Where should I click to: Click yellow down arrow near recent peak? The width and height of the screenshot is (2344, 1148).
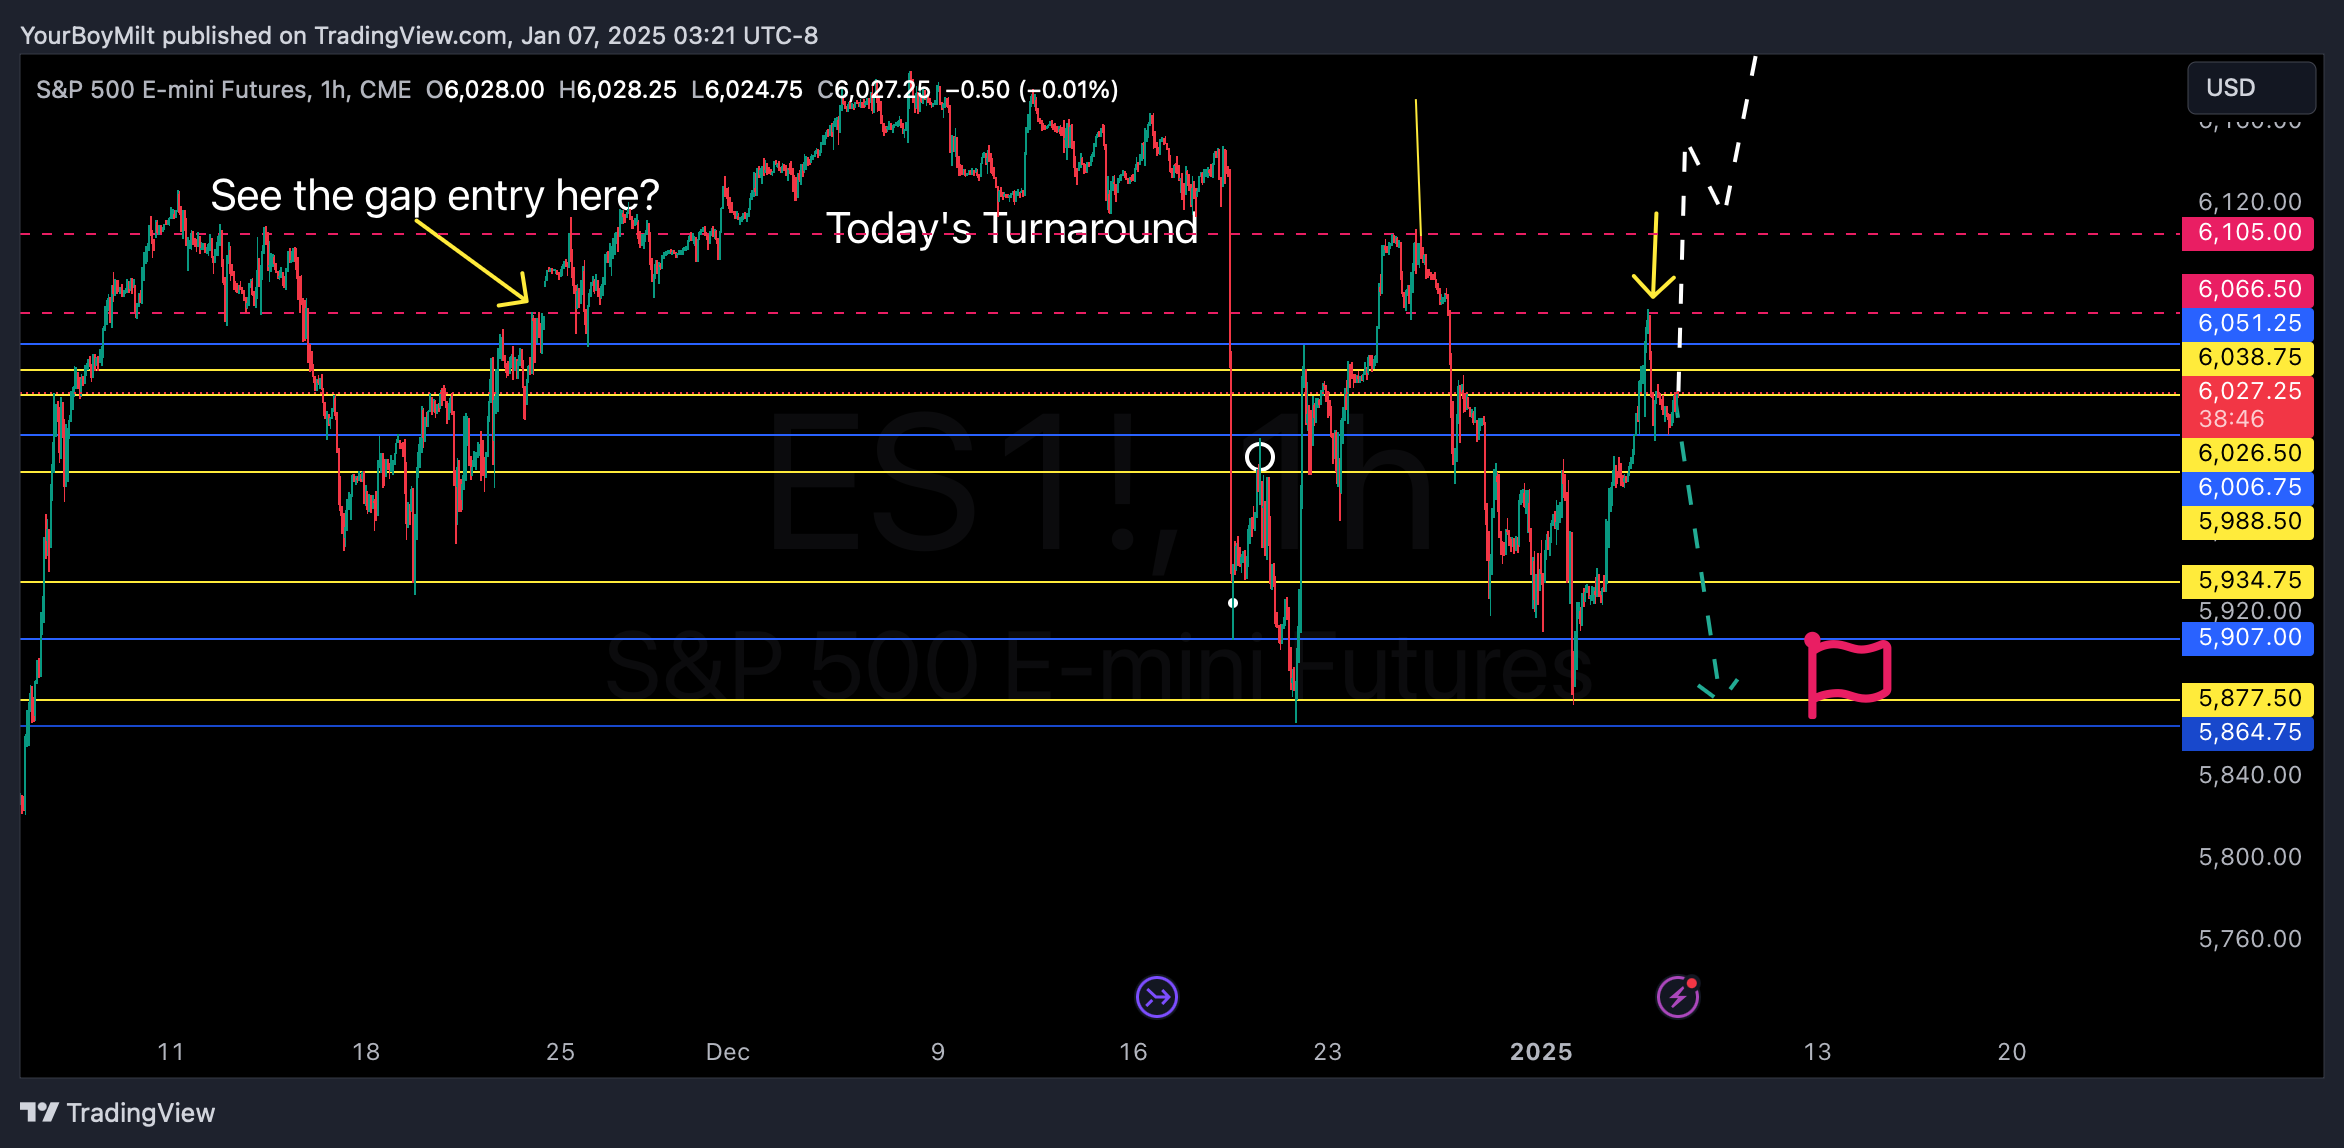tap(1654, 258)
